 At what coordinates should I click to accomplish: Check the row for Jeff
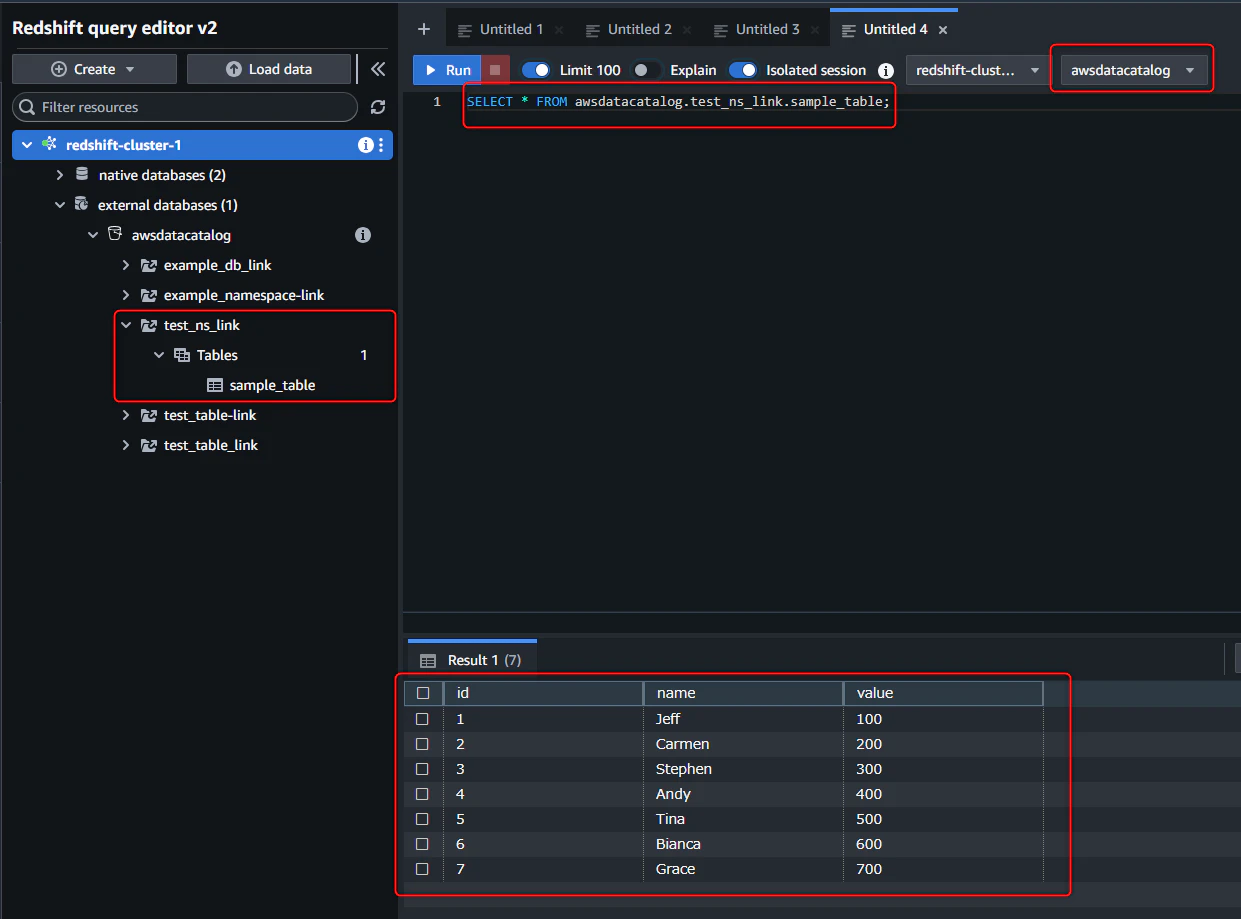pyautogui.click(x=422, y=719)
